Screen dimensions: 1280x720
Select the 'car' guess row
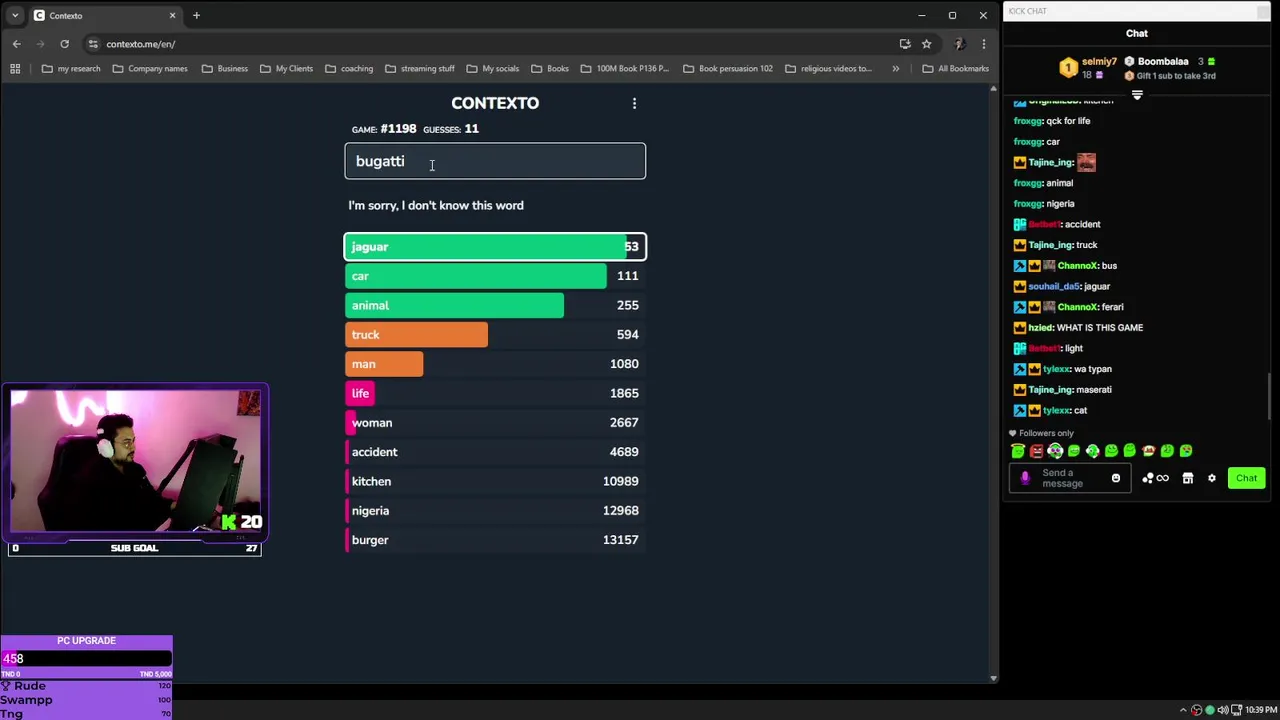495,276
